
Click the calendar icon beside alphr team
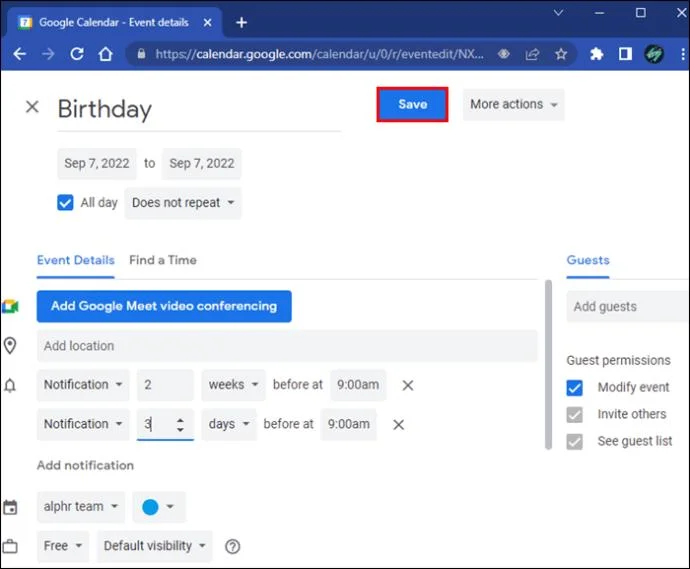pos(10,507)
